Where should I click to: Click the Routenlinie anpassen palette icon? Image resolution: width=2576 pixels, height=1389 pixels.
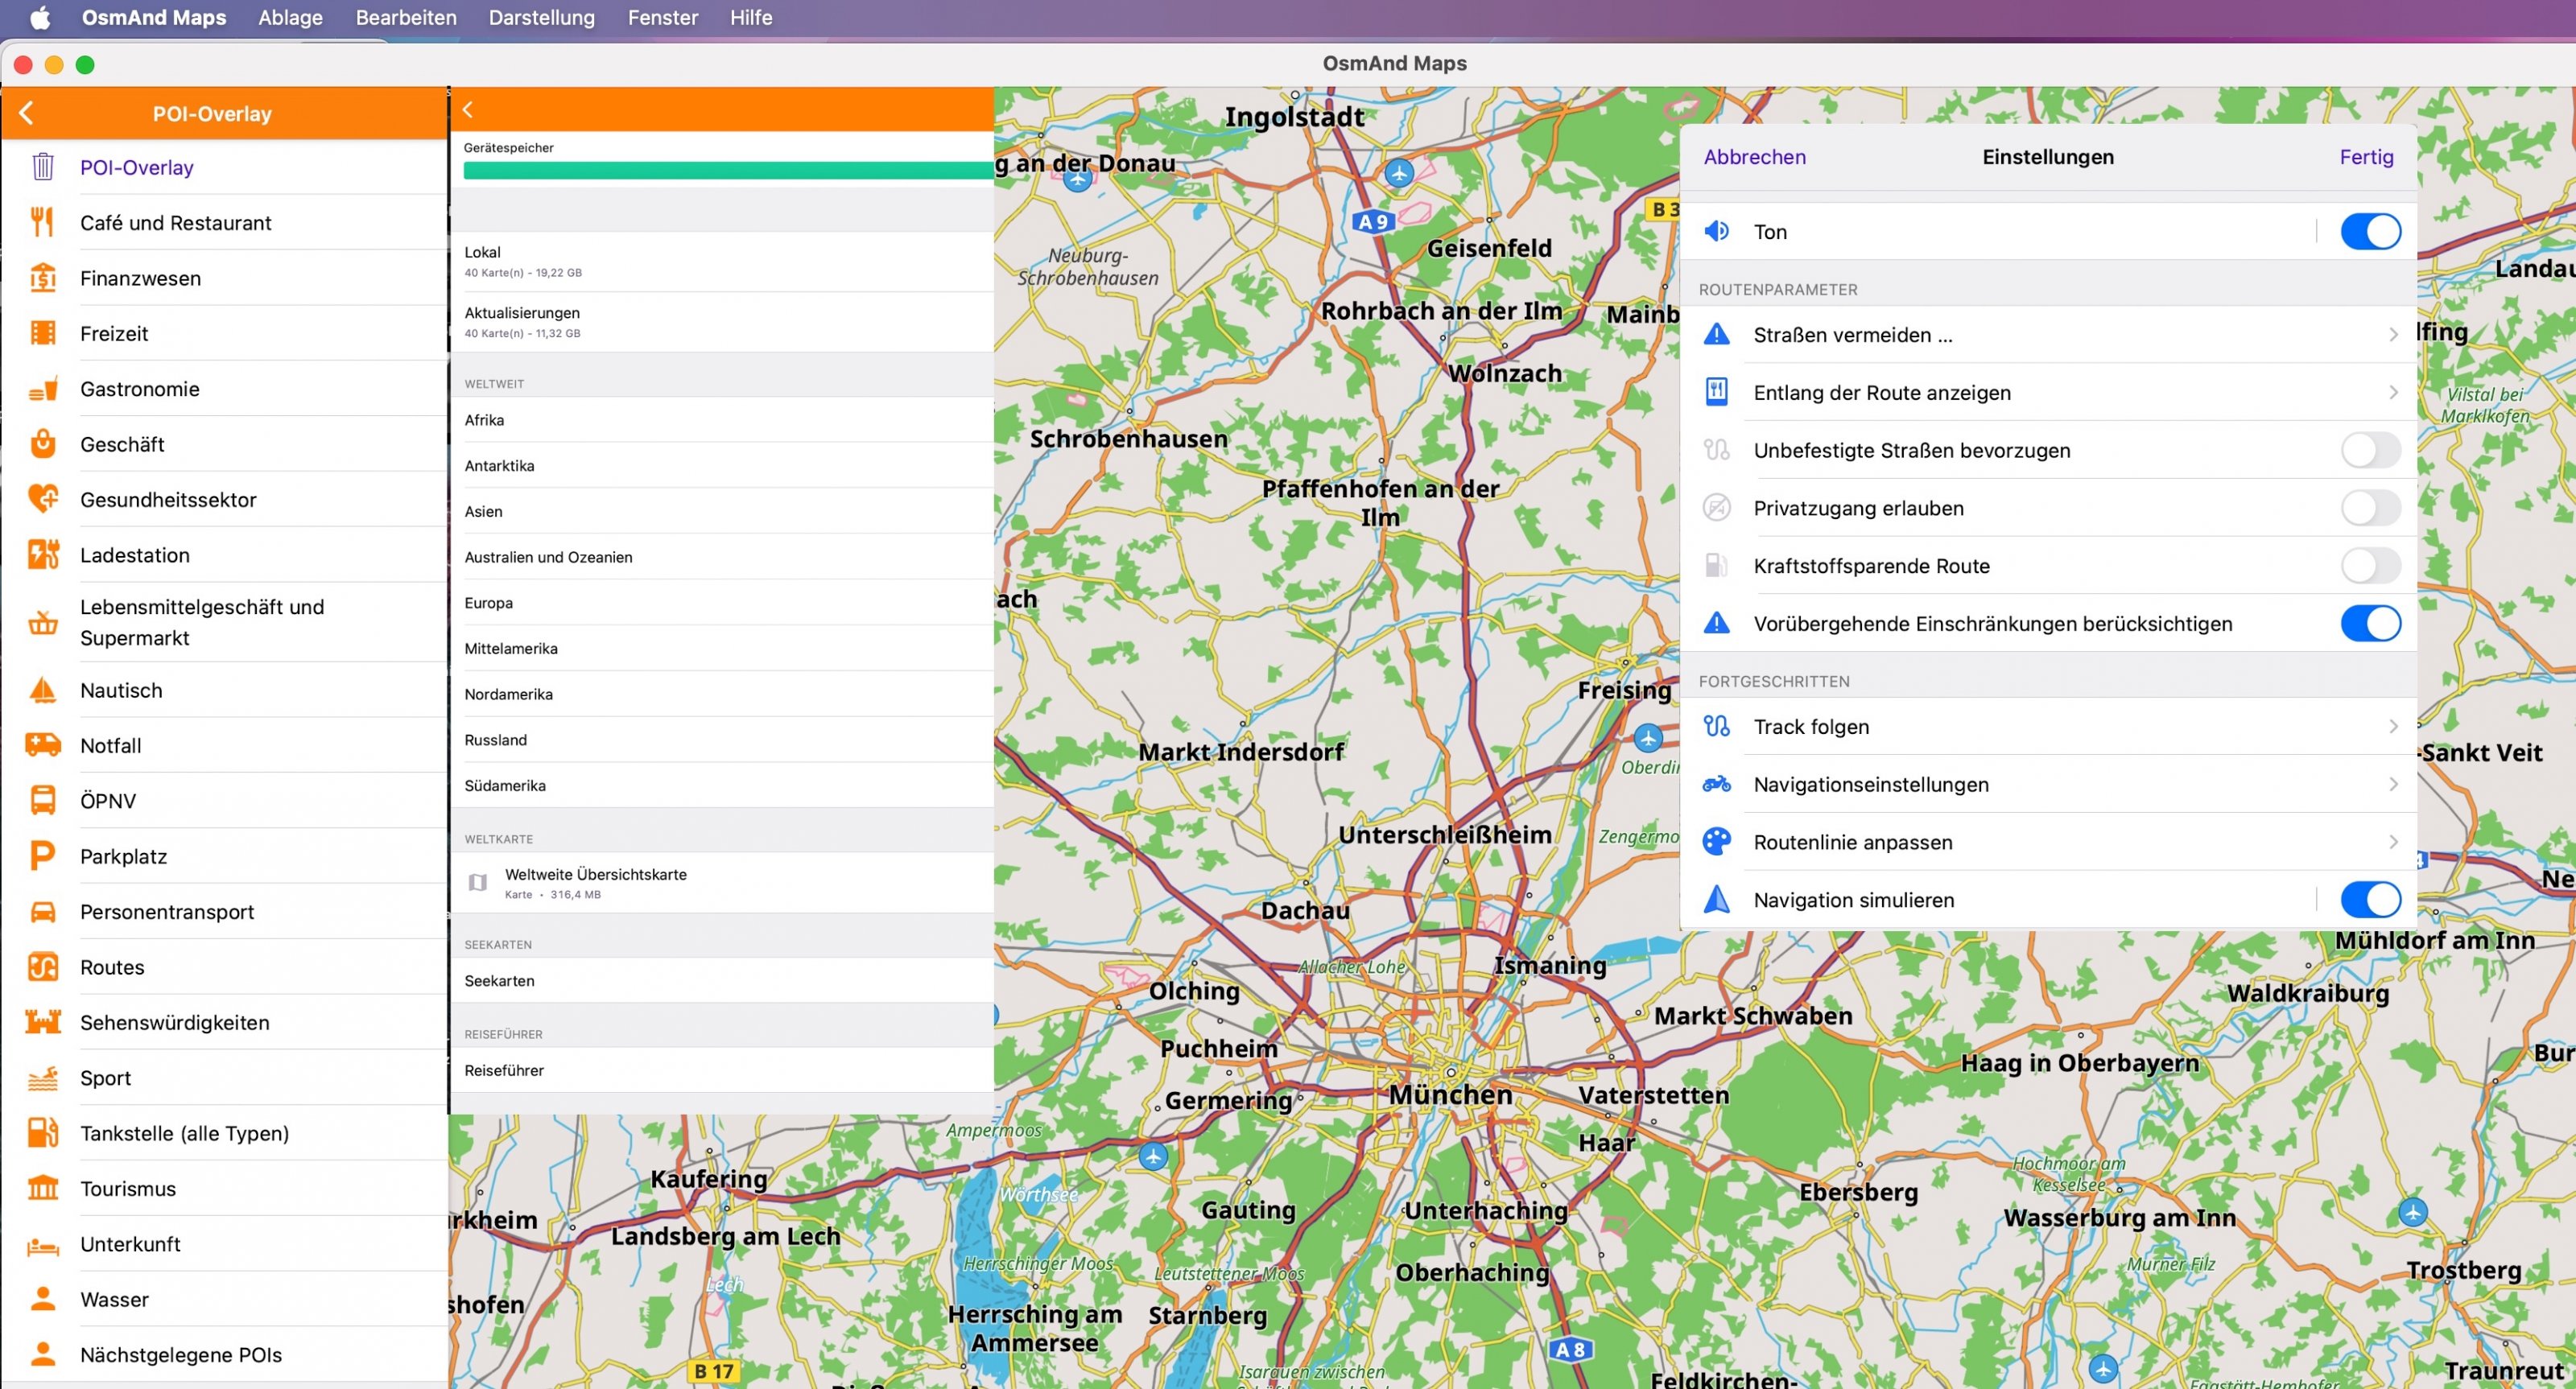tap(1717, 842)
